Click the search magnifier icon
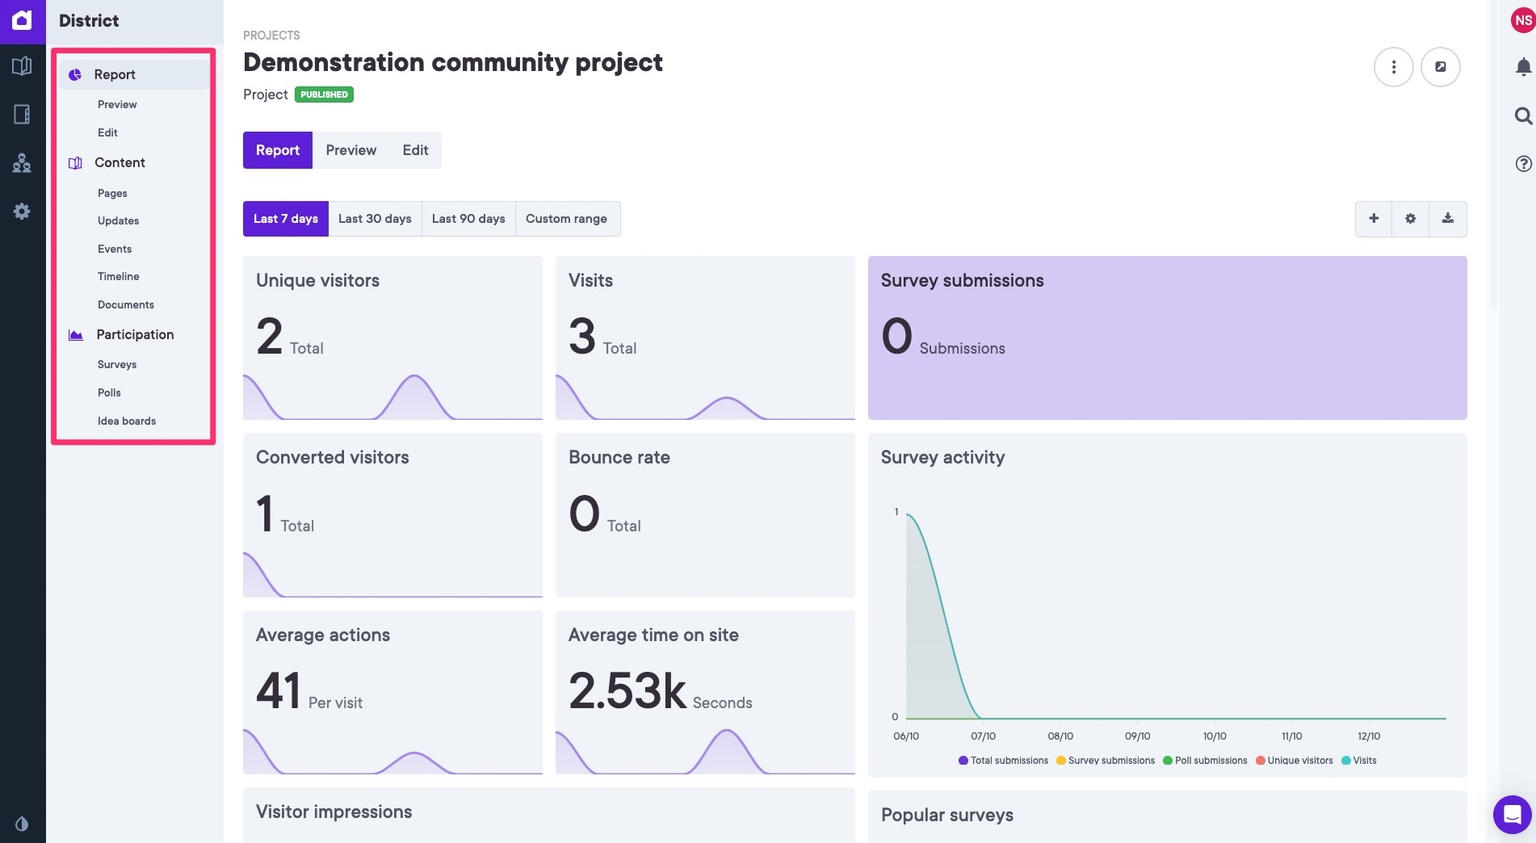The height and width of the screenshot is (843, 1536). point(1522,116)
